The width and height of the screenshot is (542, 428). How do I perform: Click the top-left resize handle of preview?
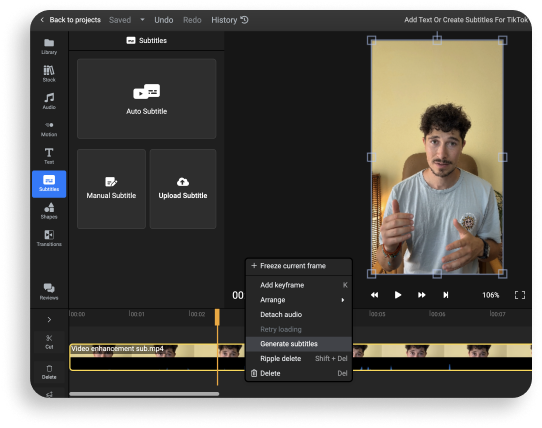[x=372, y=40]
